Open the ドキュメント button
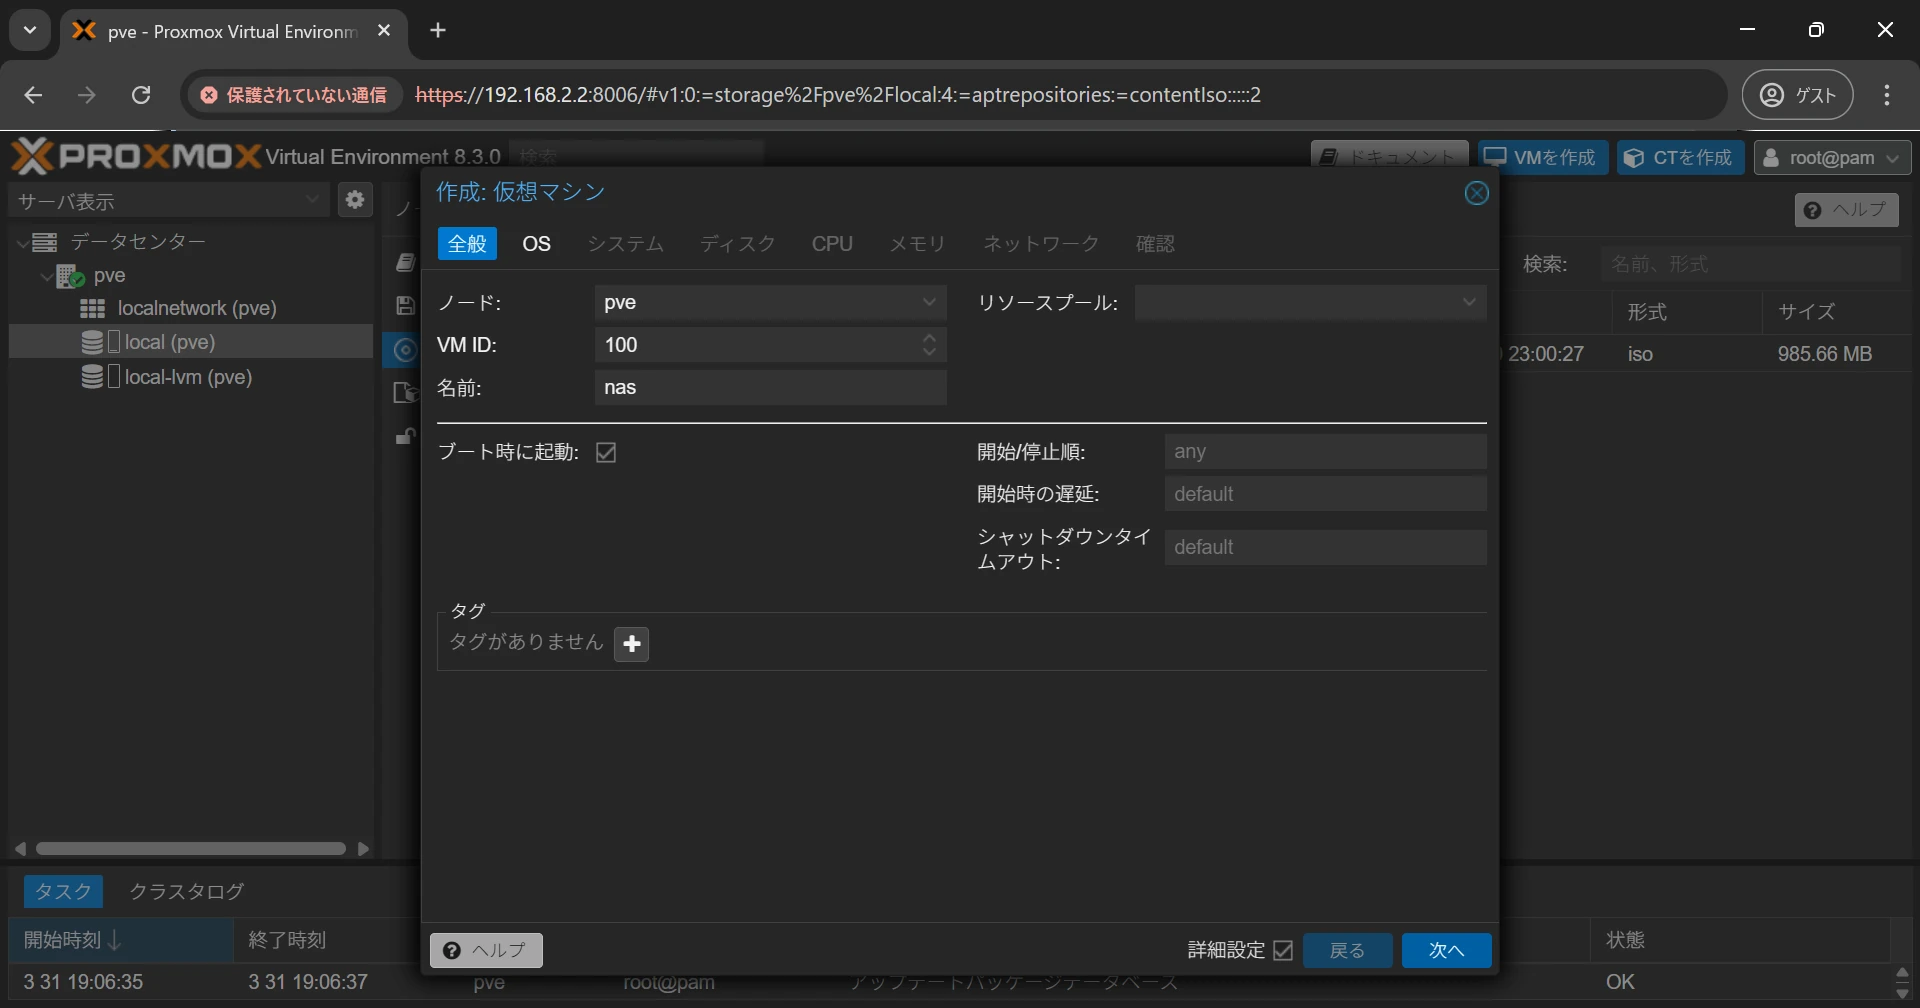Image resolution: width=1920 pixels, height=1008 pixels. [x=1389, y=155]
